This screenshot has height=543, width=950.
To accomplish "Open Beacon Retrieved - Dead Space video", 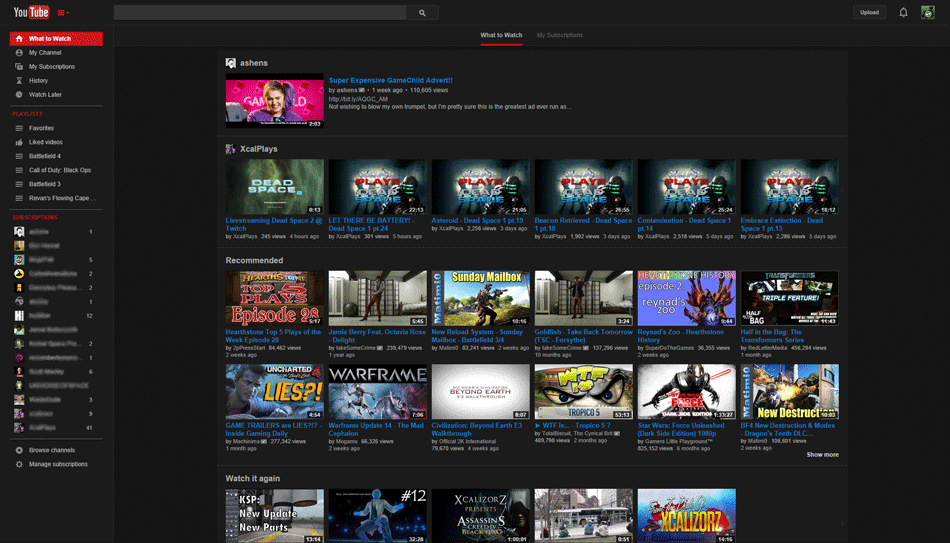I will 583,224.
